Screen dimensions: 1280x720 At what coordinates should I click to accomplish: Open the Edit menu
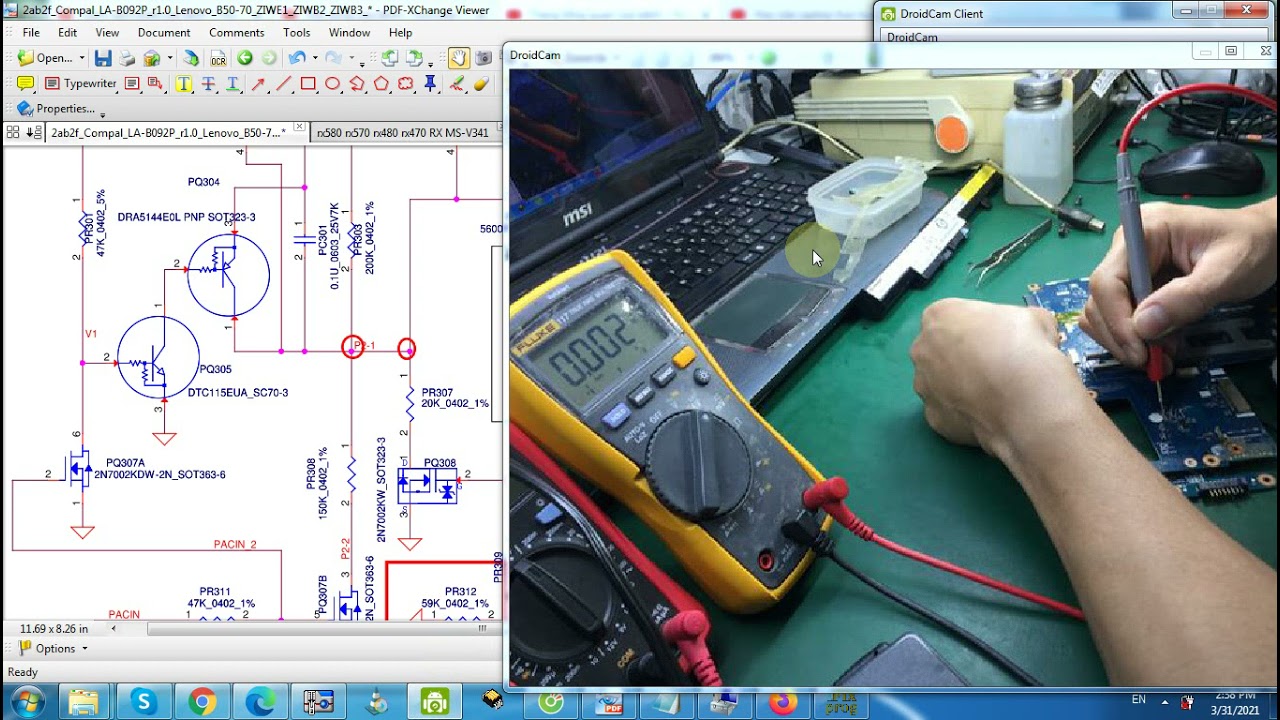coord(67,32)
